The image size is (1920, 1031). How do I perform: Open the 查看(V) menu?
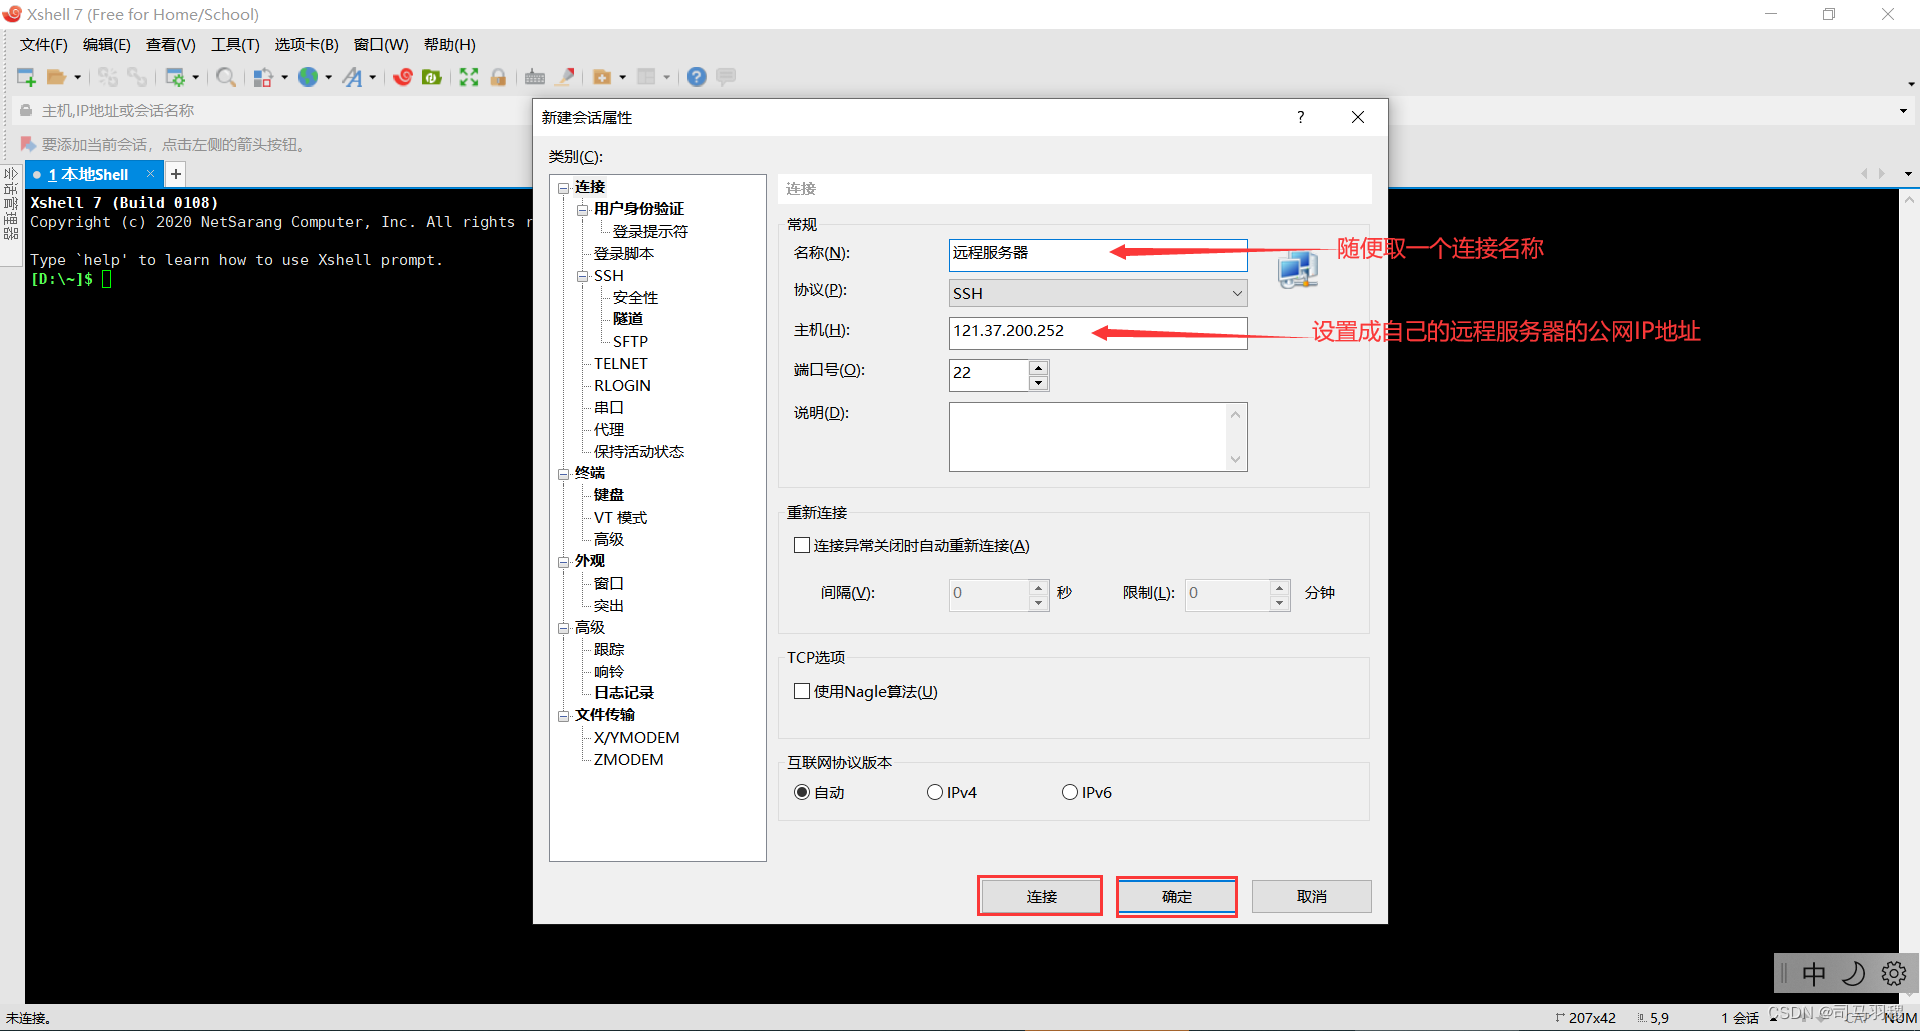point(171,44)
